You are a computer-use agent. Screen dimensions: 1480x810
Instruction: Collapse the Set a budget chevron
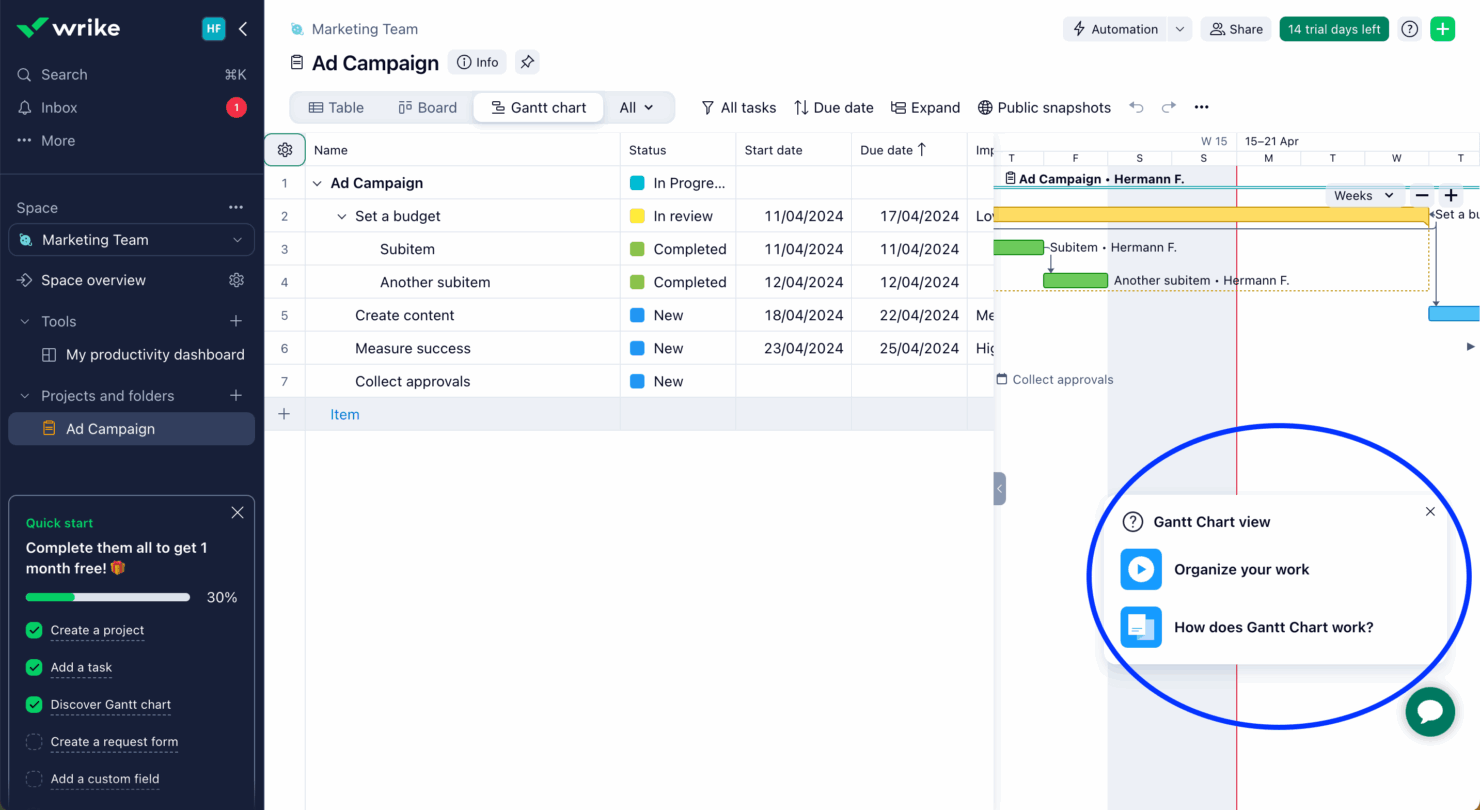[x=342, y=216]
